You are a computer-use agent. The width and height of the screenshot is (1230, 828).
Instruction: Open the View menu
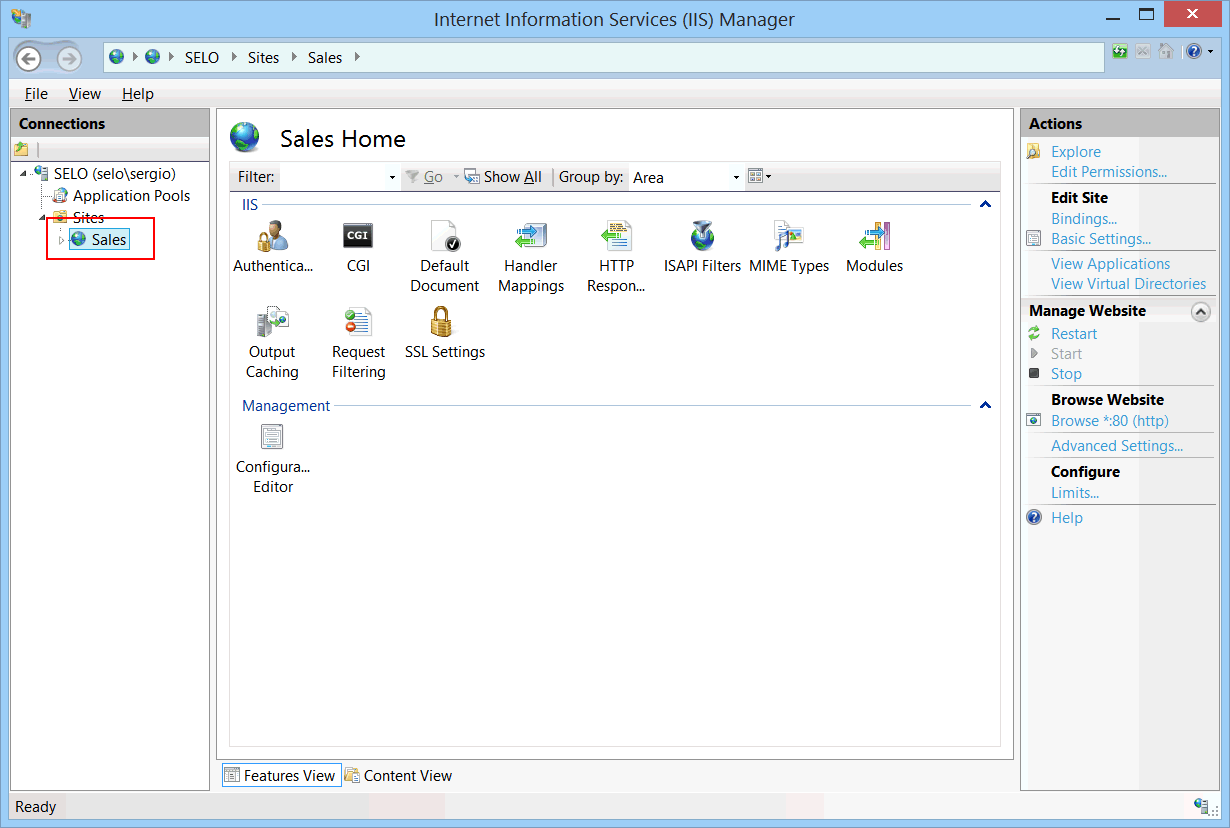coord(85,94)
